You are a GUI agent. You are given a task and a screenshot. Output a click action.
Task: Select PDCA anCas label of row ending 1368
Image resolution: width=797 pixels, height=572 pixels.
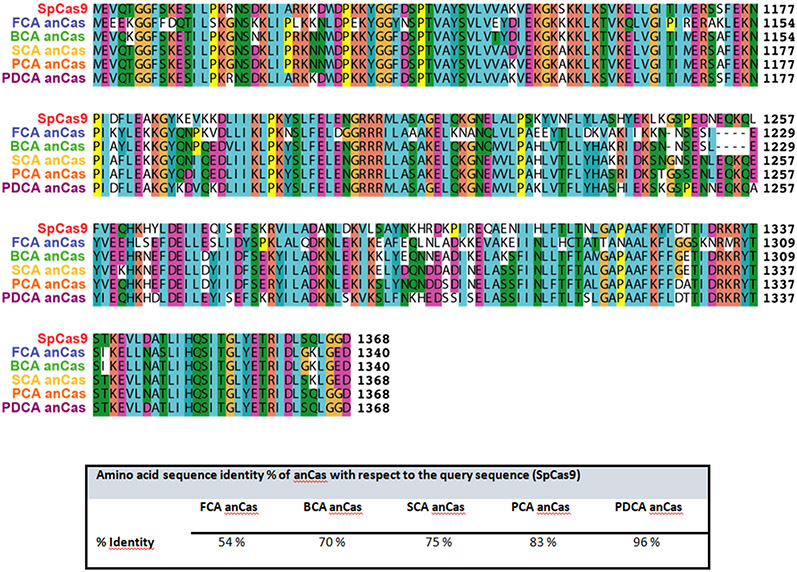(x=44, y=407)
